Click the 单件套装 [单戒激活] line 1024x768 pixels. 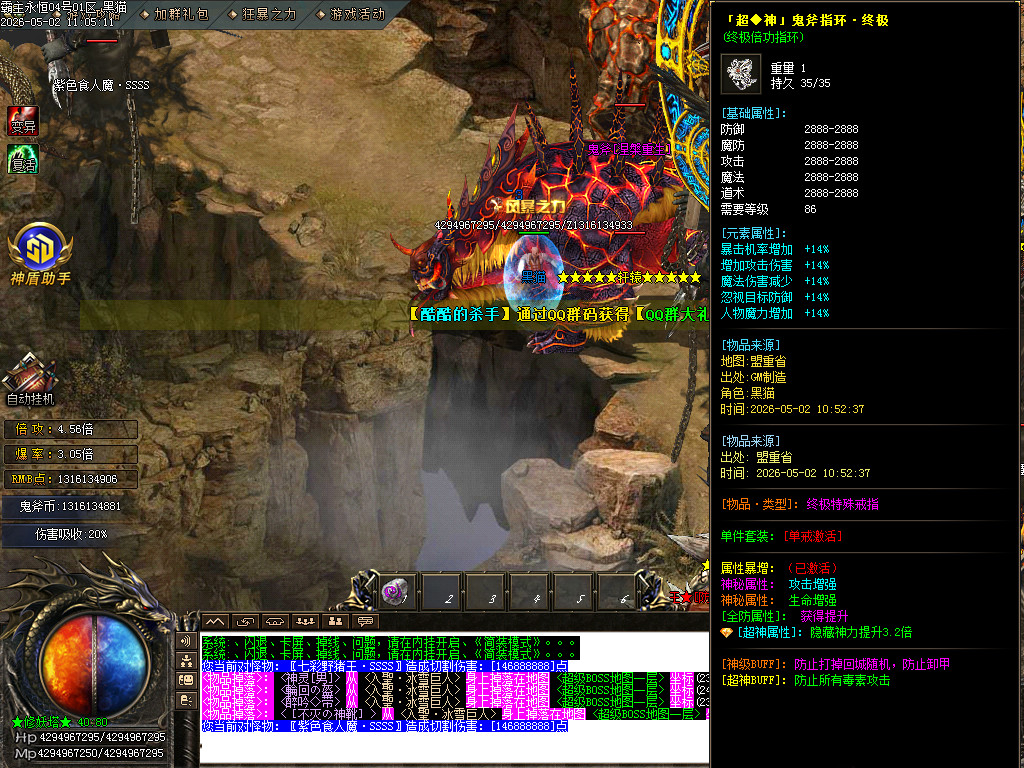pos(782,536)
